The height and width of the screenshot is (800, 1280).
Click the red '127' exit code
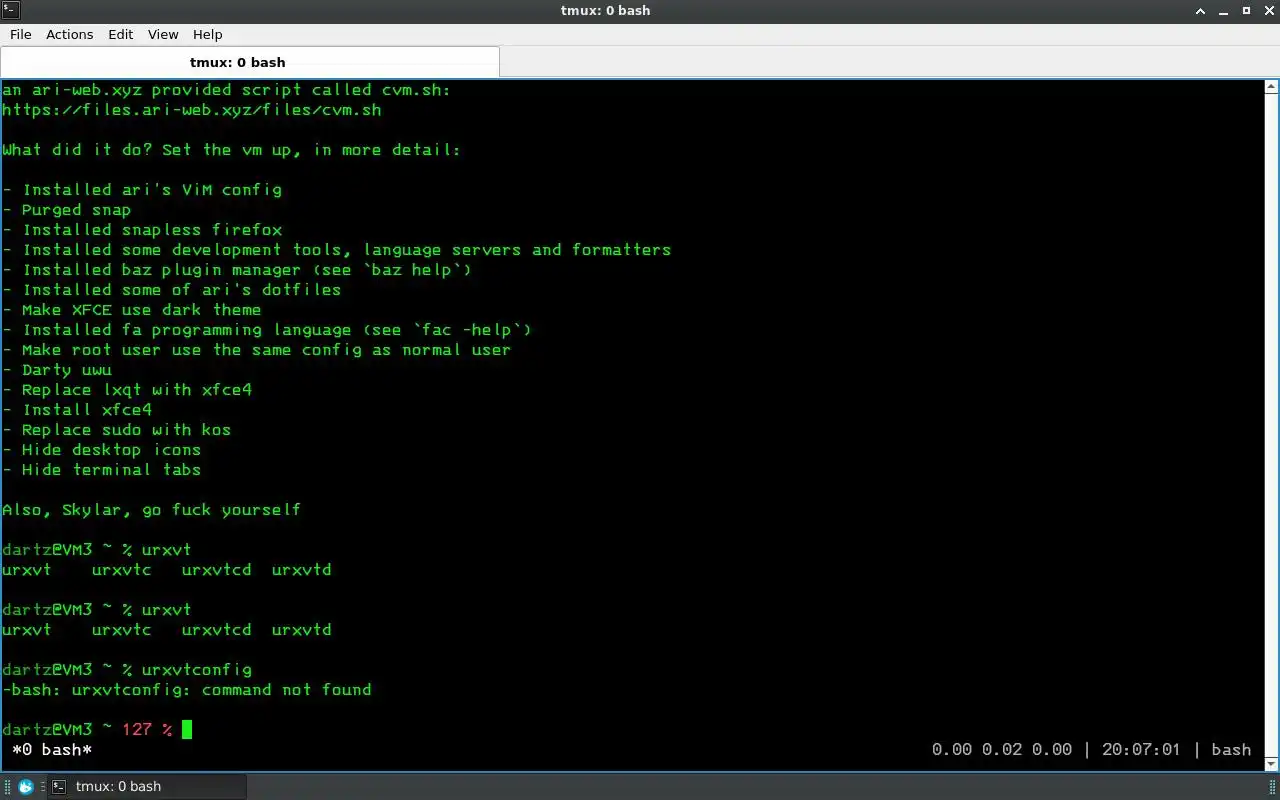tap(137, 730)
